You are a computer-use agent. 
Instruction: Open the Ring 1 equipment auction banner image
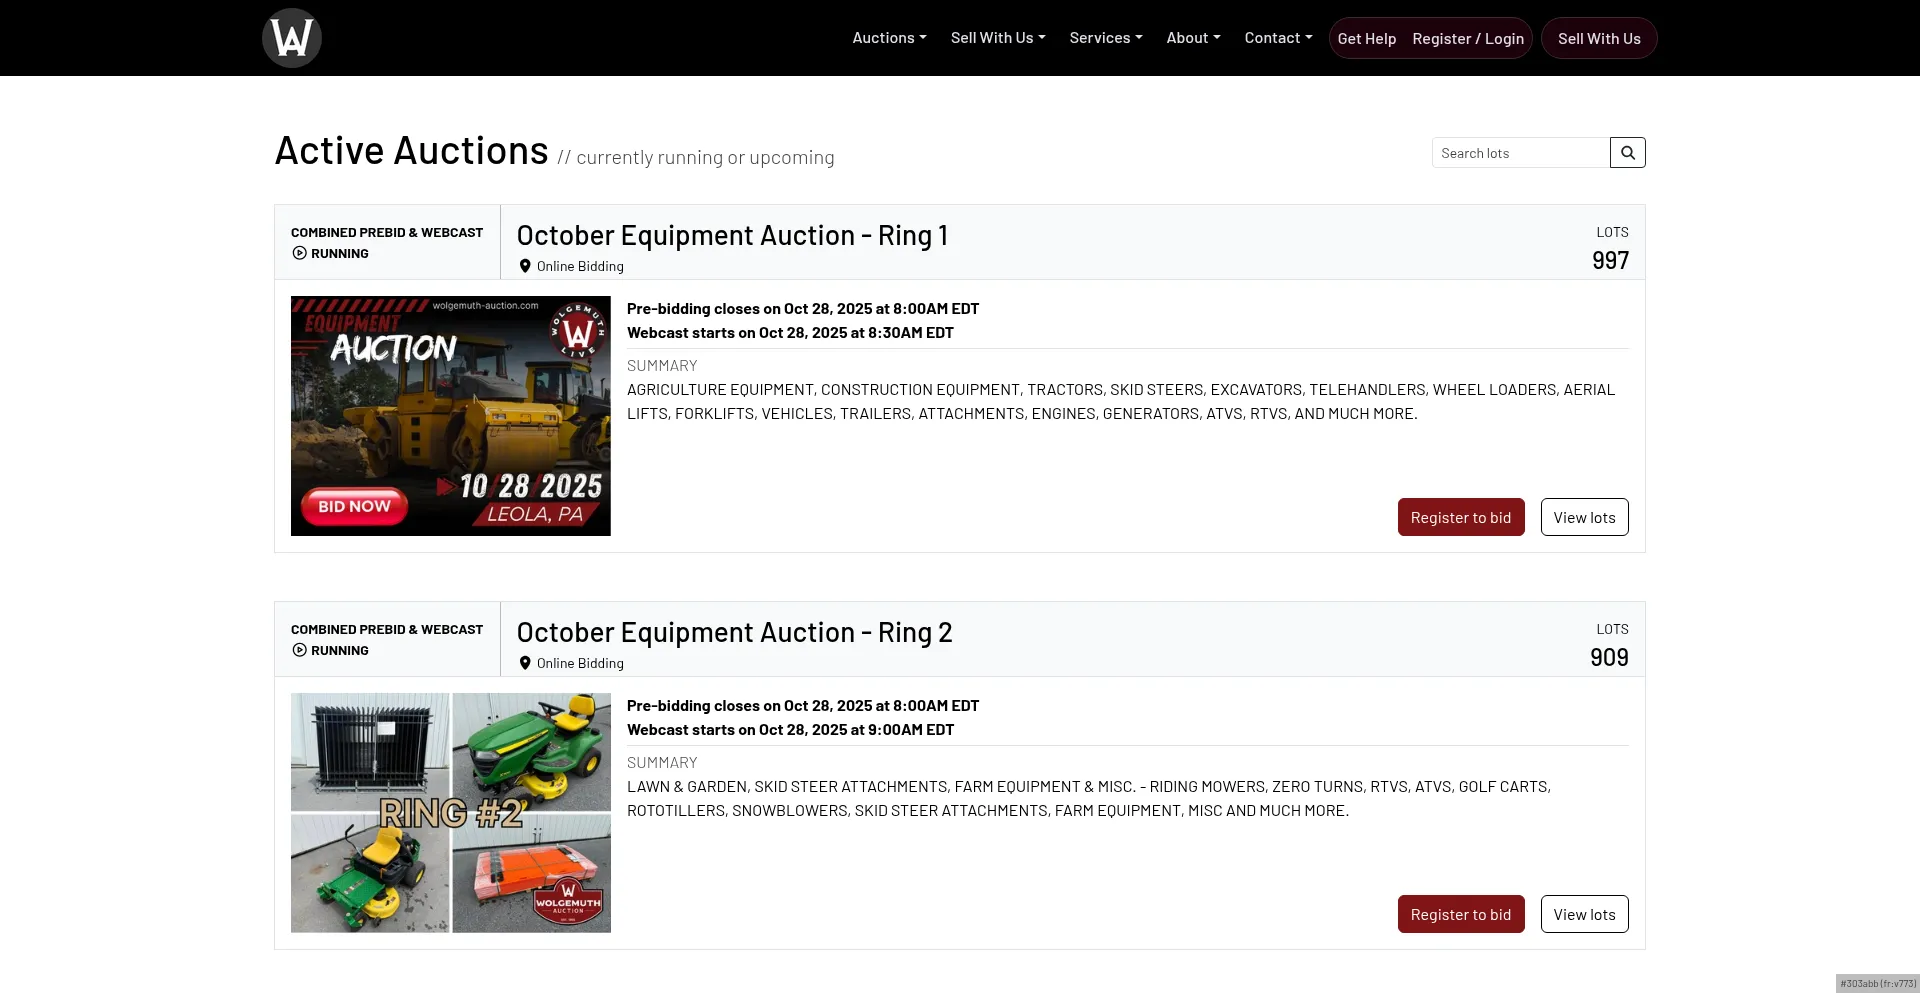pos(450,416)
